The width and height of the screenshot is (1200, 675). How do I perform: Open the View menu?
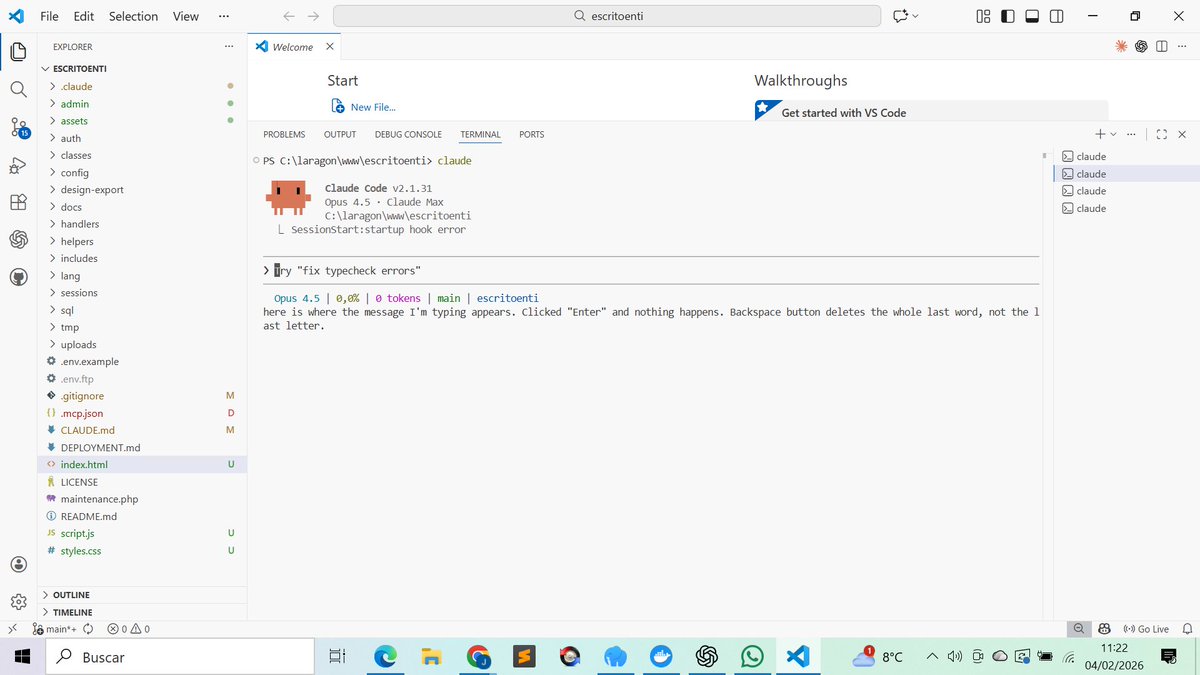[x=186, y=16]
